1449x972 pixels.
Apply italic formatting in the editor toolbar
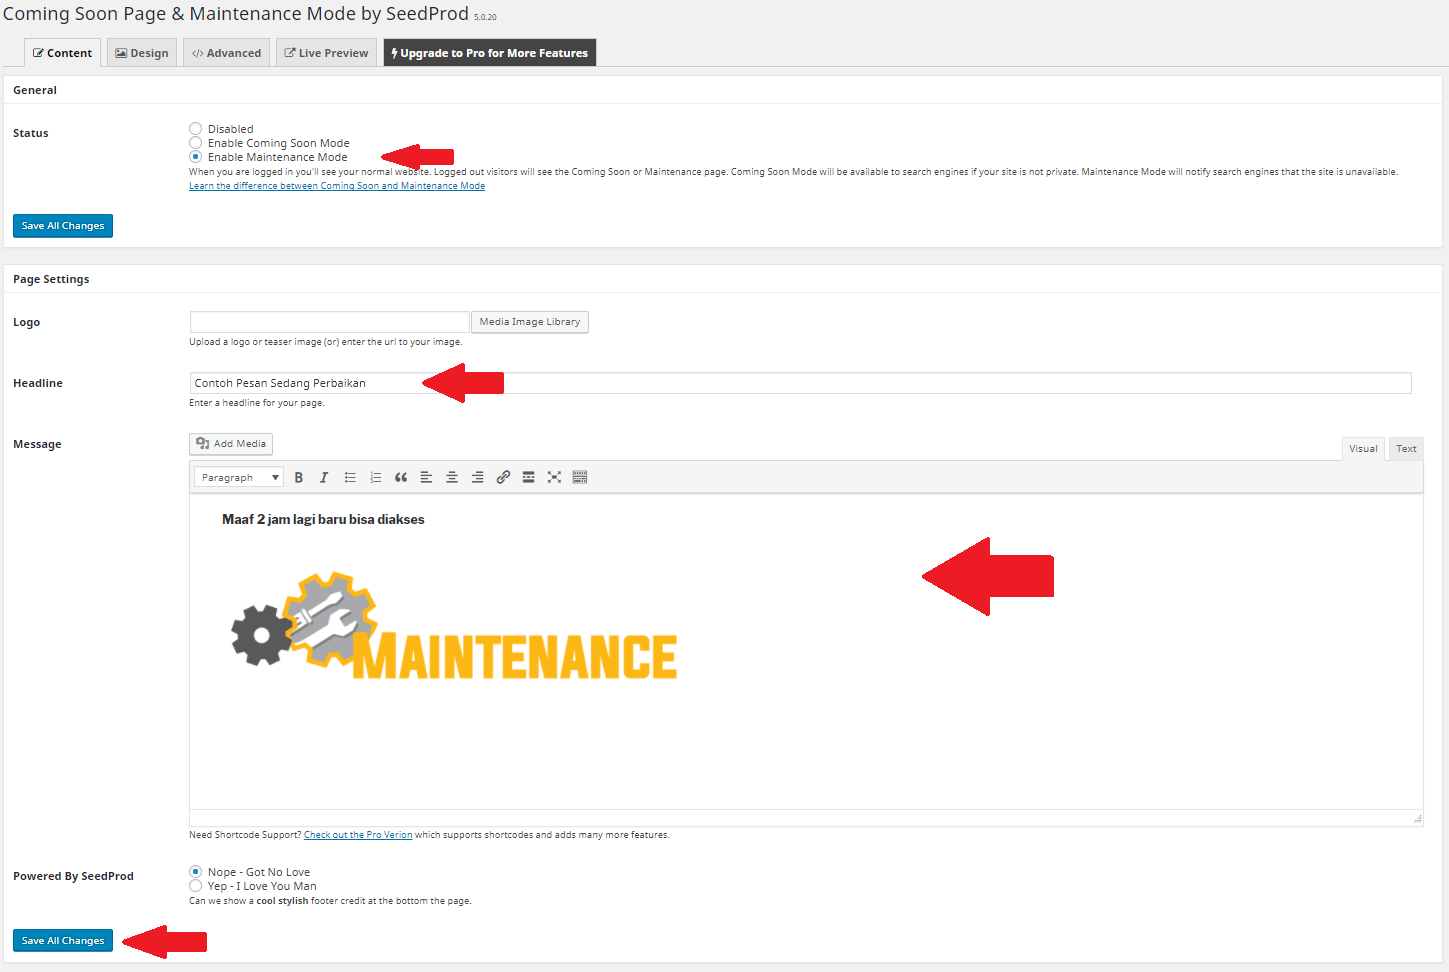click(323, 477)
